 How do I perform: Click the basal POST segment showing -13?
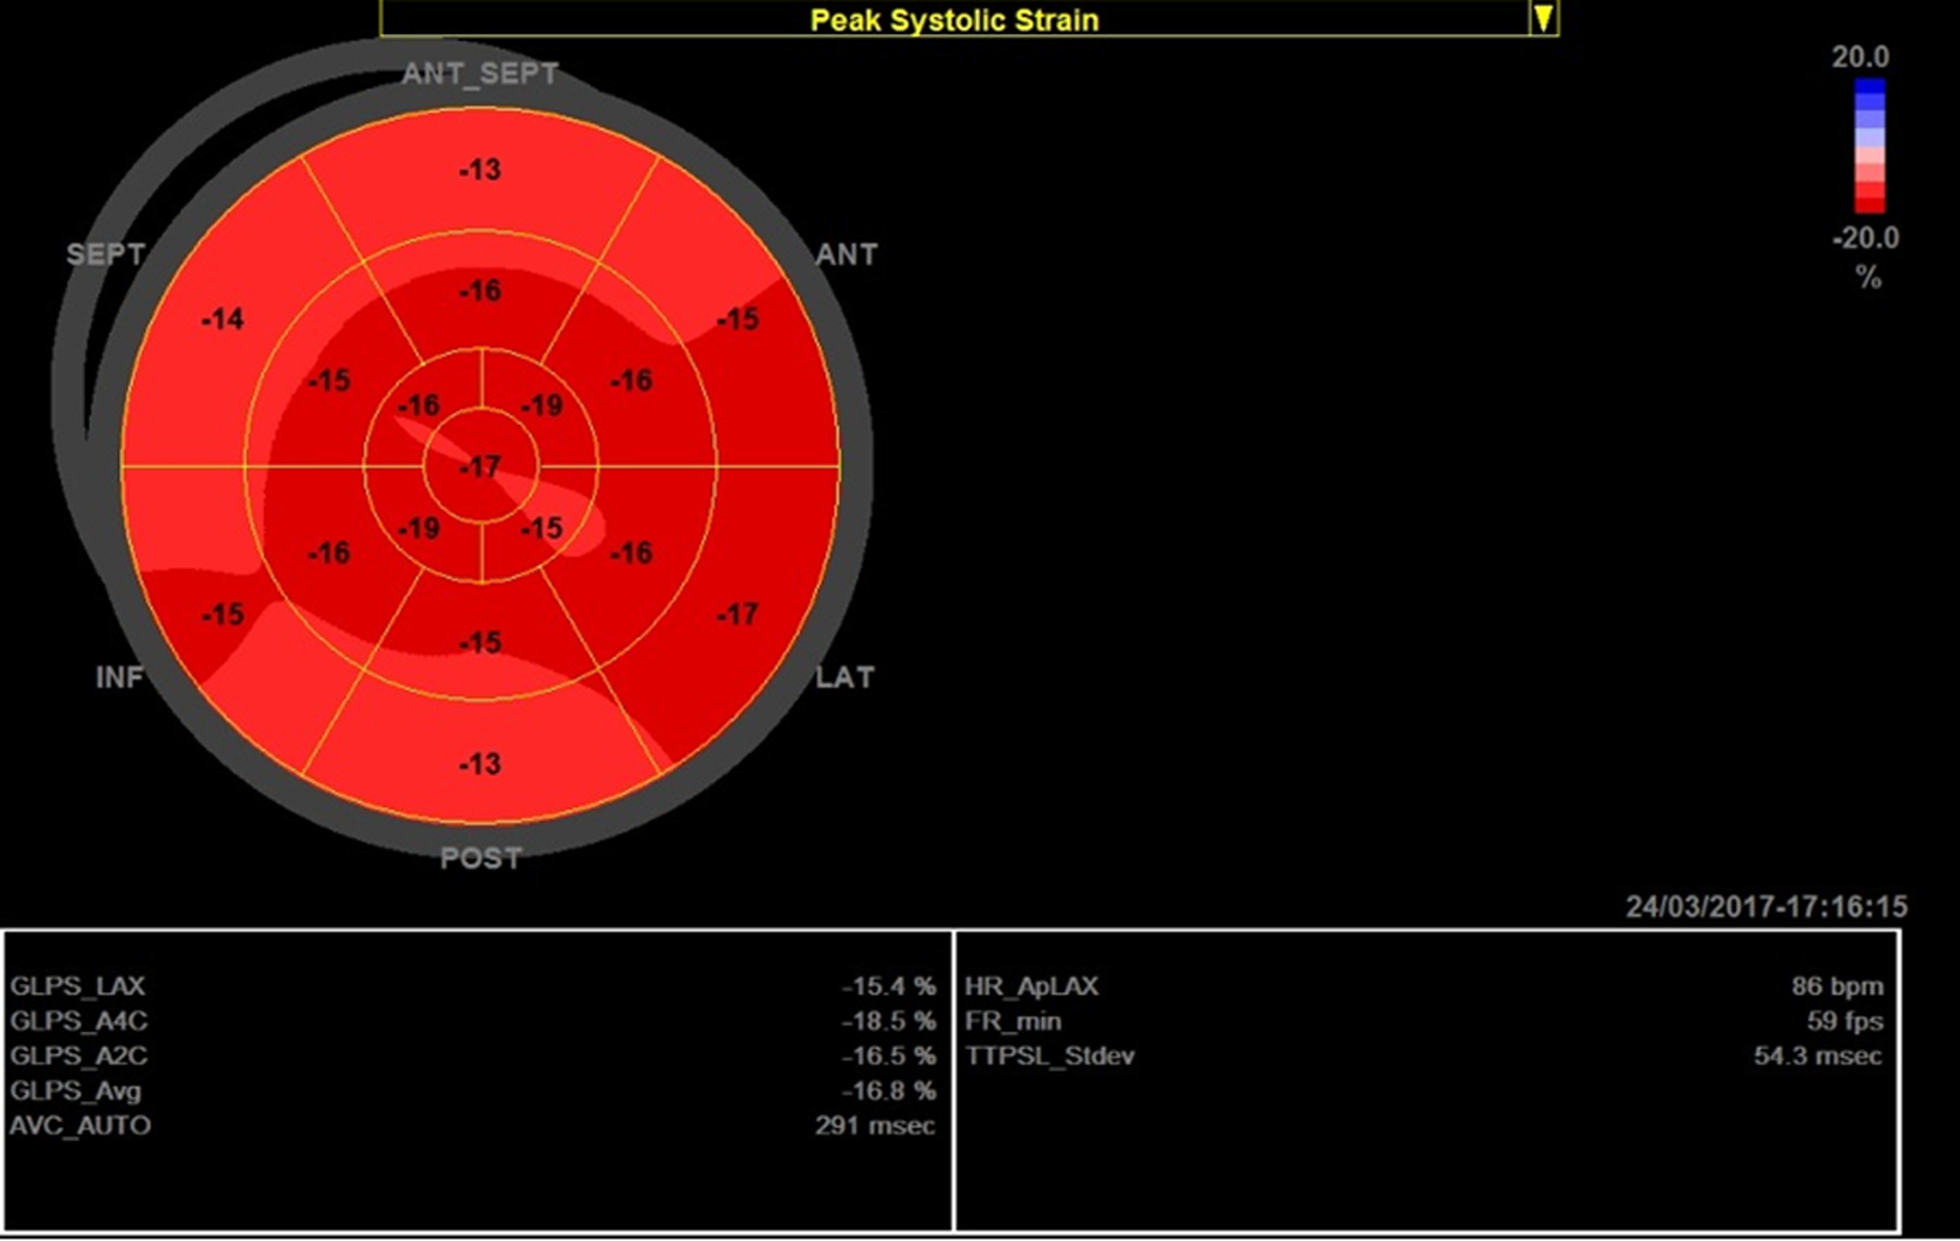[x=480, y=764]
